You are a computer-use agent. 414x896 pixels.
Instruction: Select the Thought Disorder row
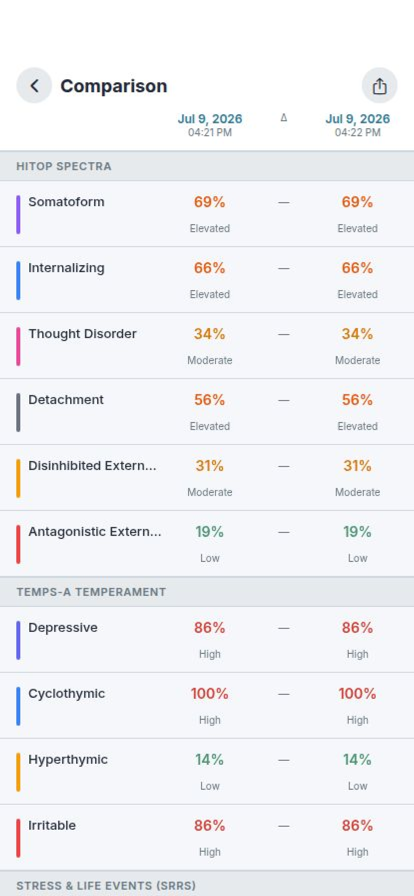pyautogui.click(x=207, y=346)
